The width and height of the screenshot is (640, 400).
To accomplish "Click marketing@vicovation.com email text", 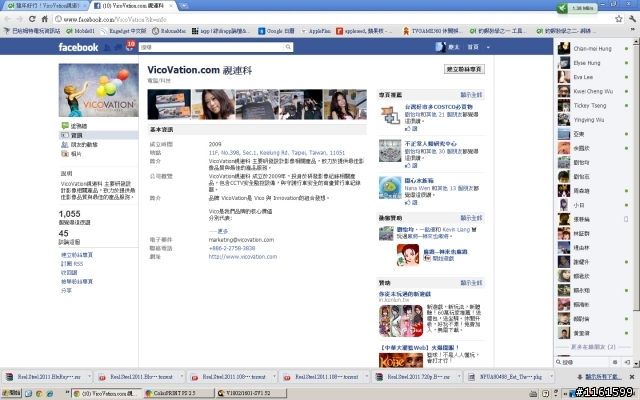I will [x=241, y=240].
